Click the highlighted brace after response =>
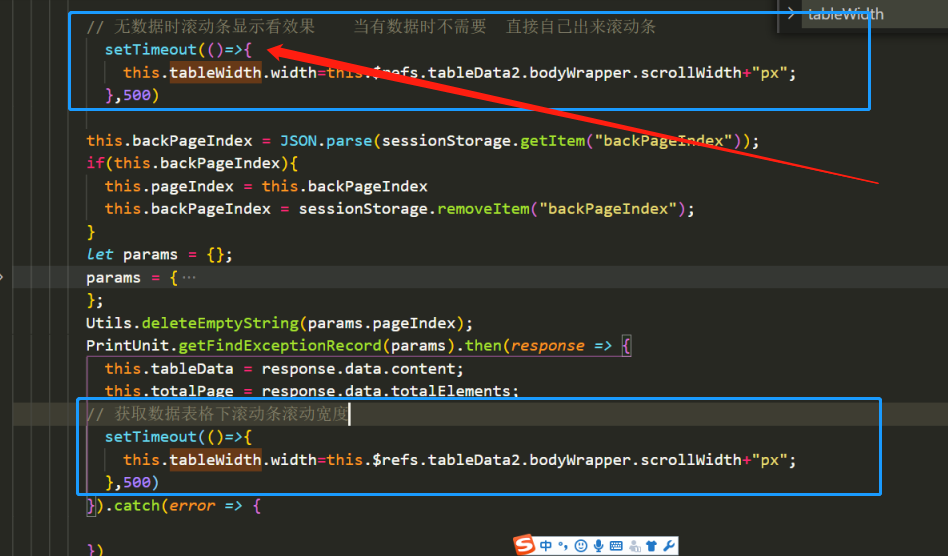The width and height of the screenshot is (948, 556). click(x=626, y=346)
